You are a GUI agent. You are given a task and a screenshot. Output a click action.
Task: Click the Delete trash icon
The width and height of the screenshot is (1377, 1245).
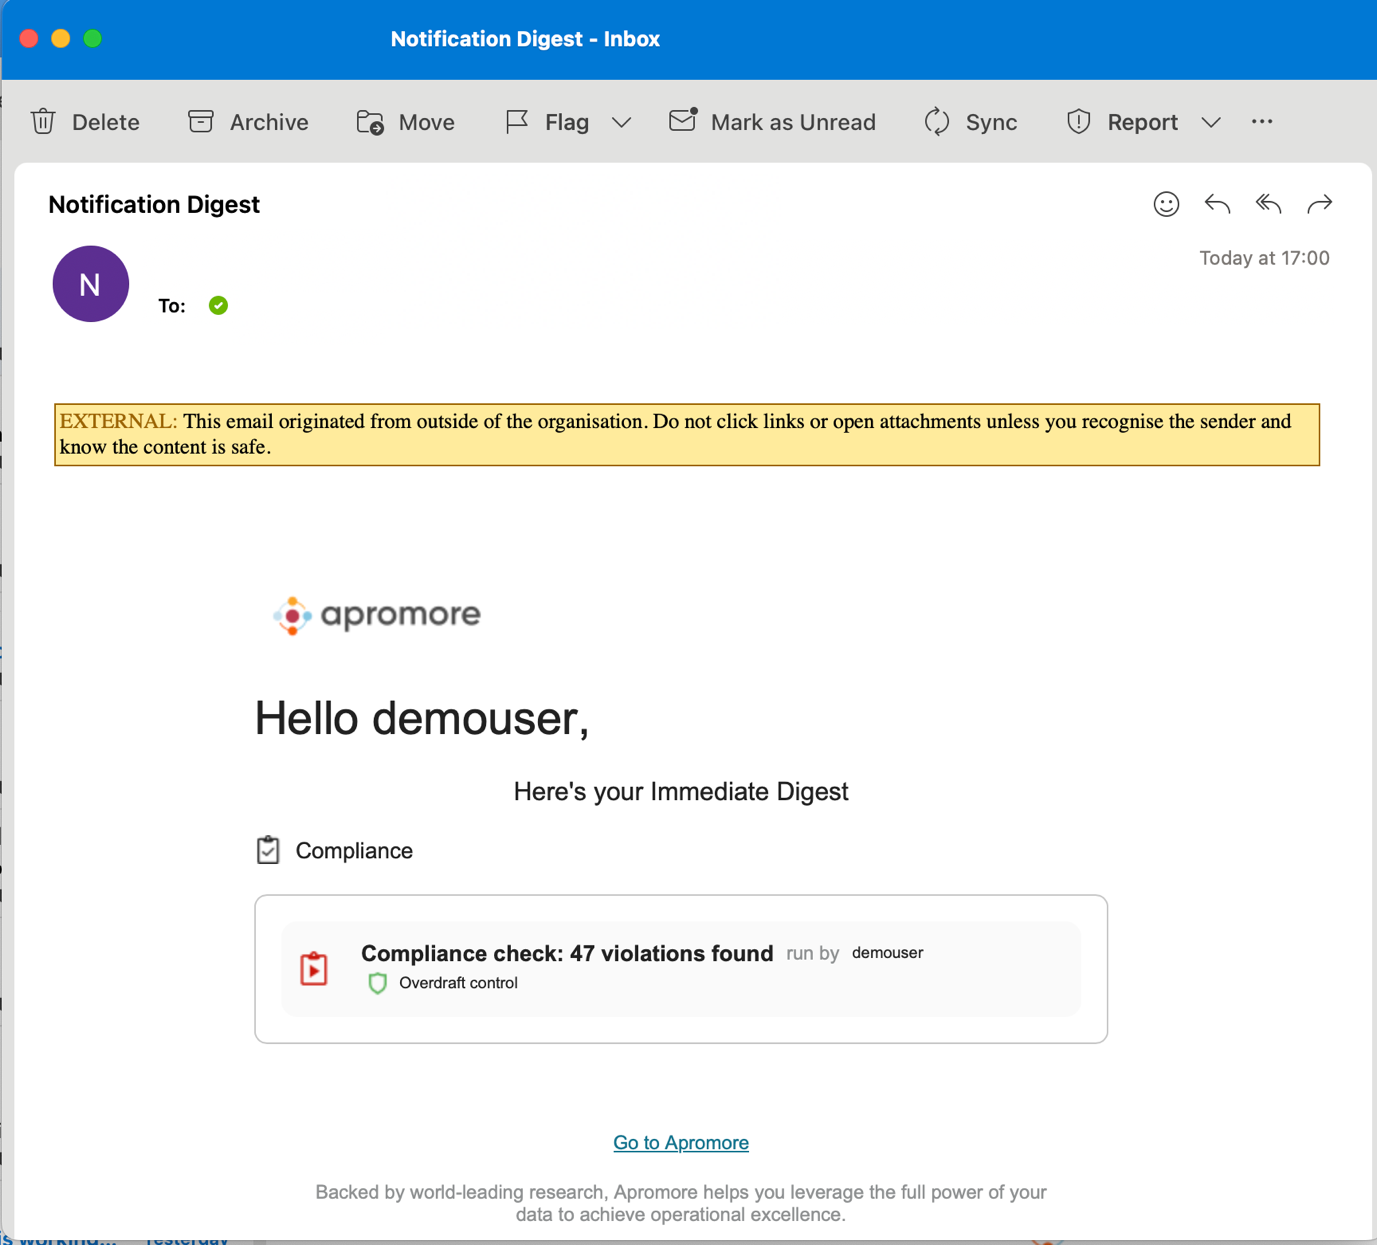(x=43, y=122)
